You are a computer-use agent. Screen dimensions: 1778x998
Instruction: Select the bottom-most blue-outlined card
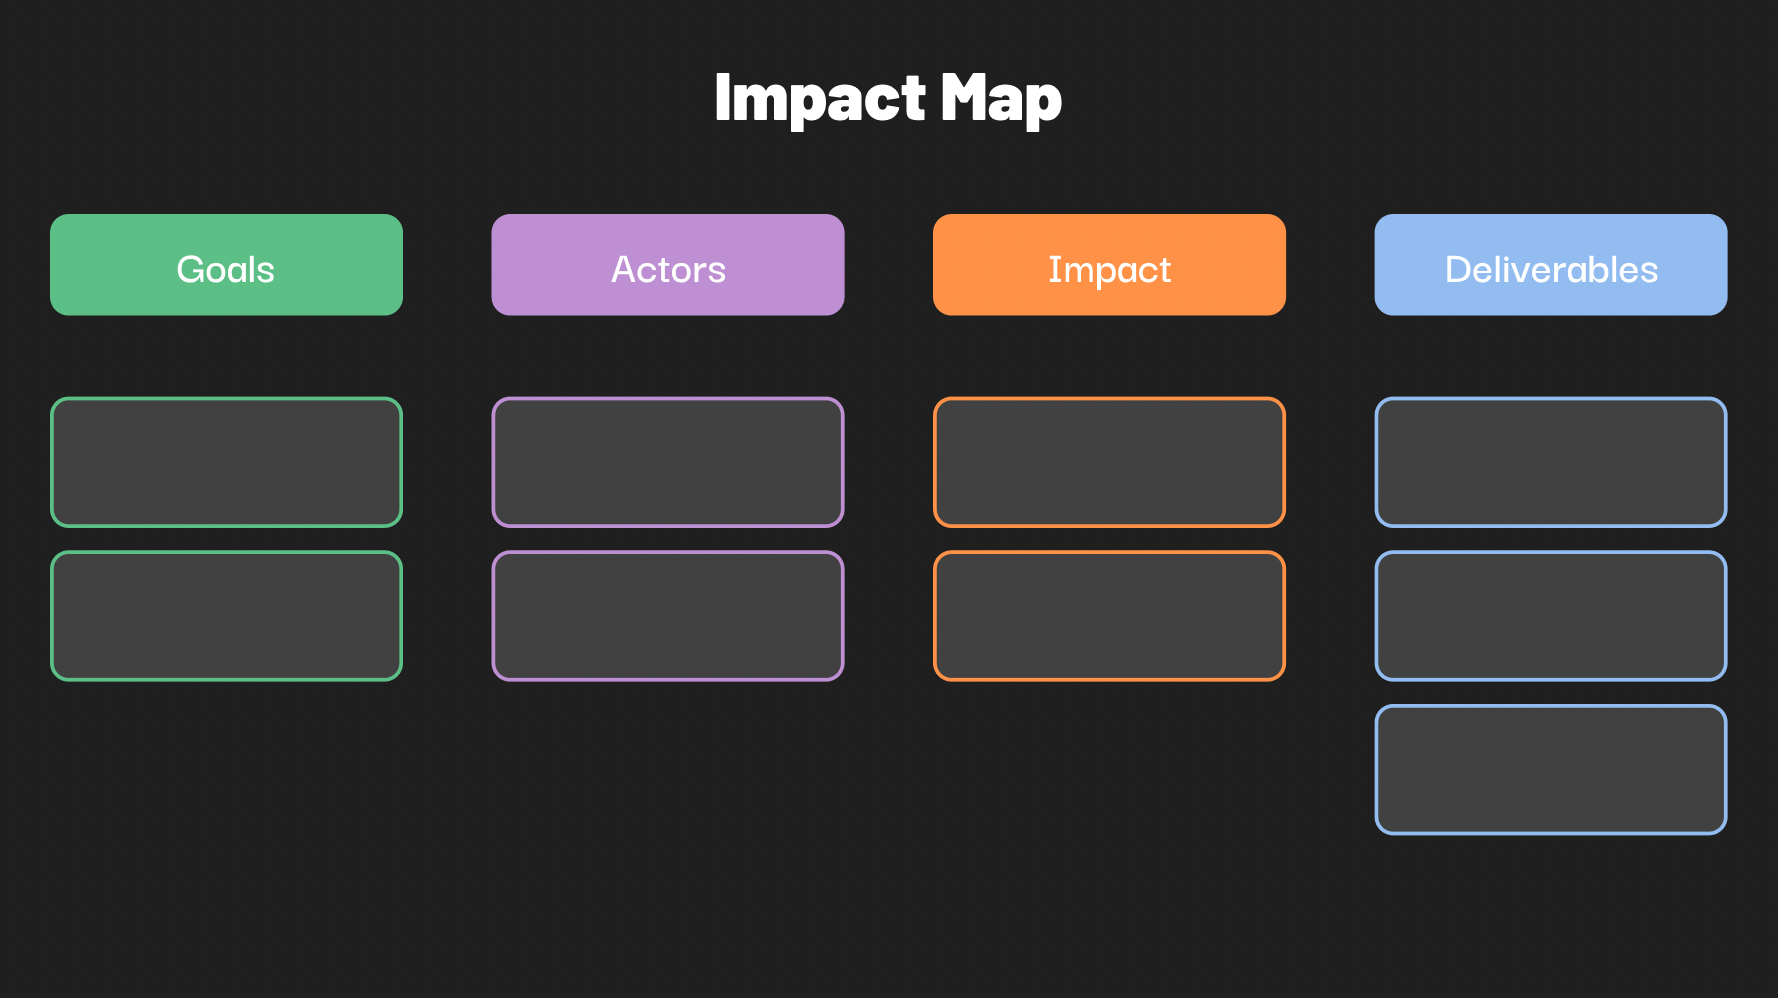pyautogui.click(x=1551, y=770)
